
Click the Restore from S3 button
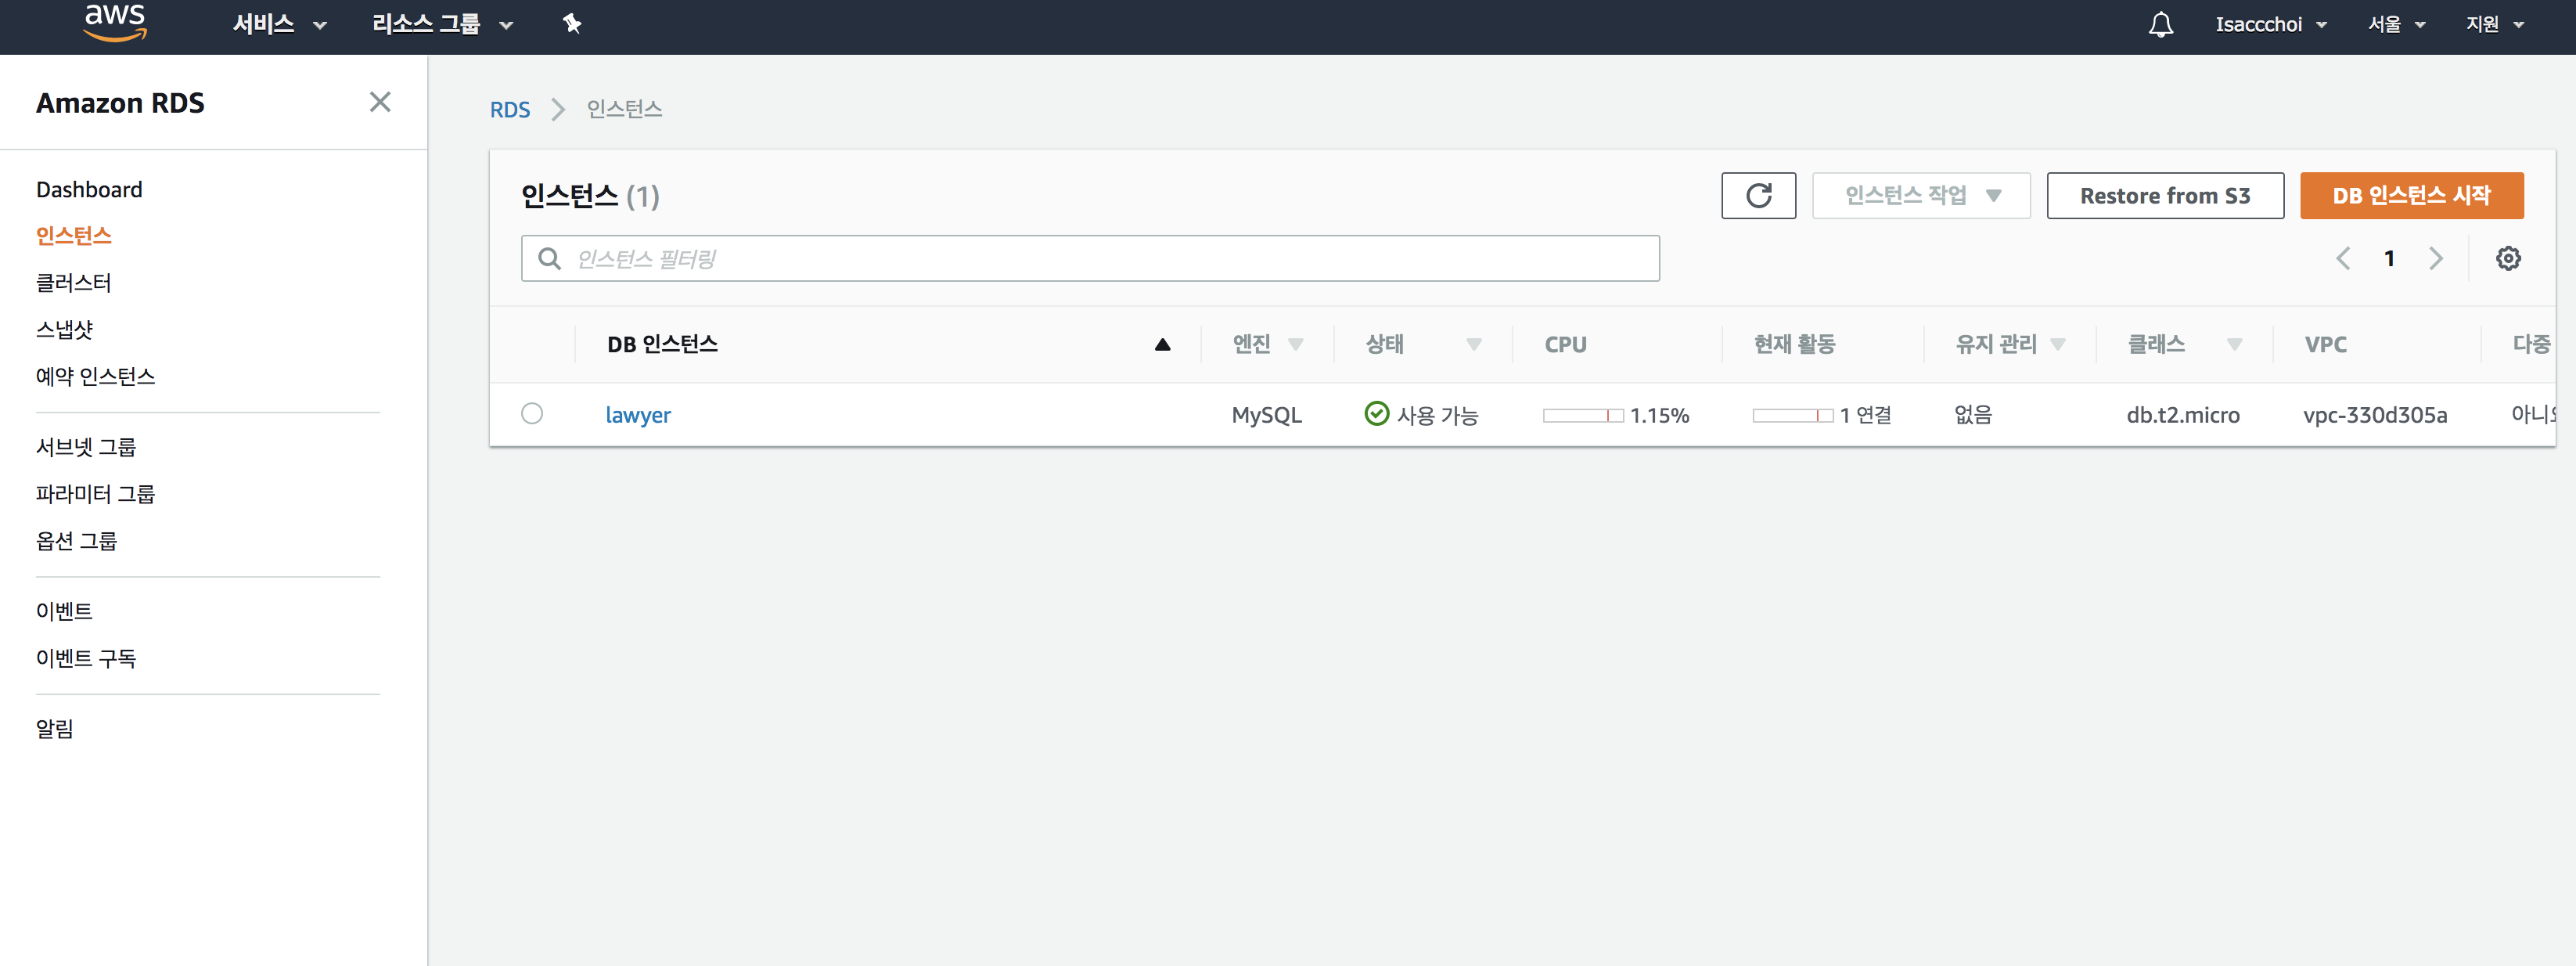tap(2165, 195)
